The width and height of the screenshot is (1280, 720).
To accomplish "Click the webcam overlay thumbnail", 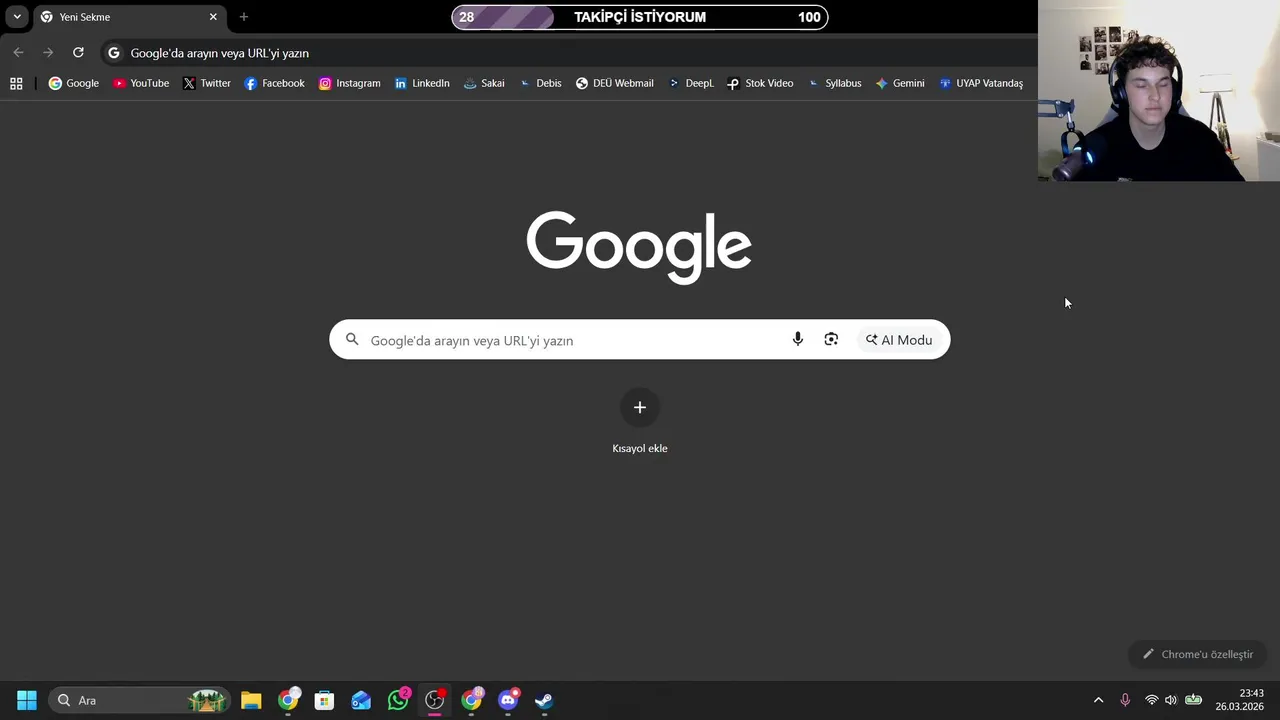I will tap(1159, 91).
